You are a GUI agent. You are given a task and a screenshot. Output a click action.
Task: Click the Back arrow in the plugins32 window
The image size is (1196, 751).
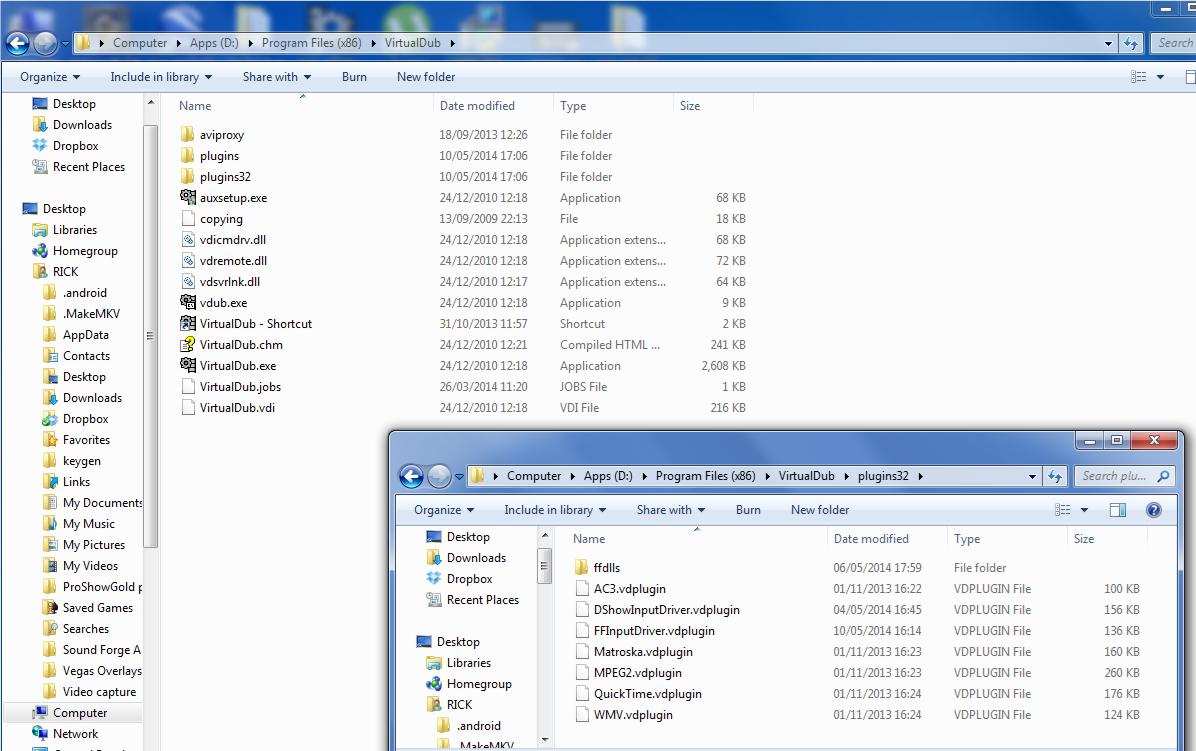tap(412, 477)
